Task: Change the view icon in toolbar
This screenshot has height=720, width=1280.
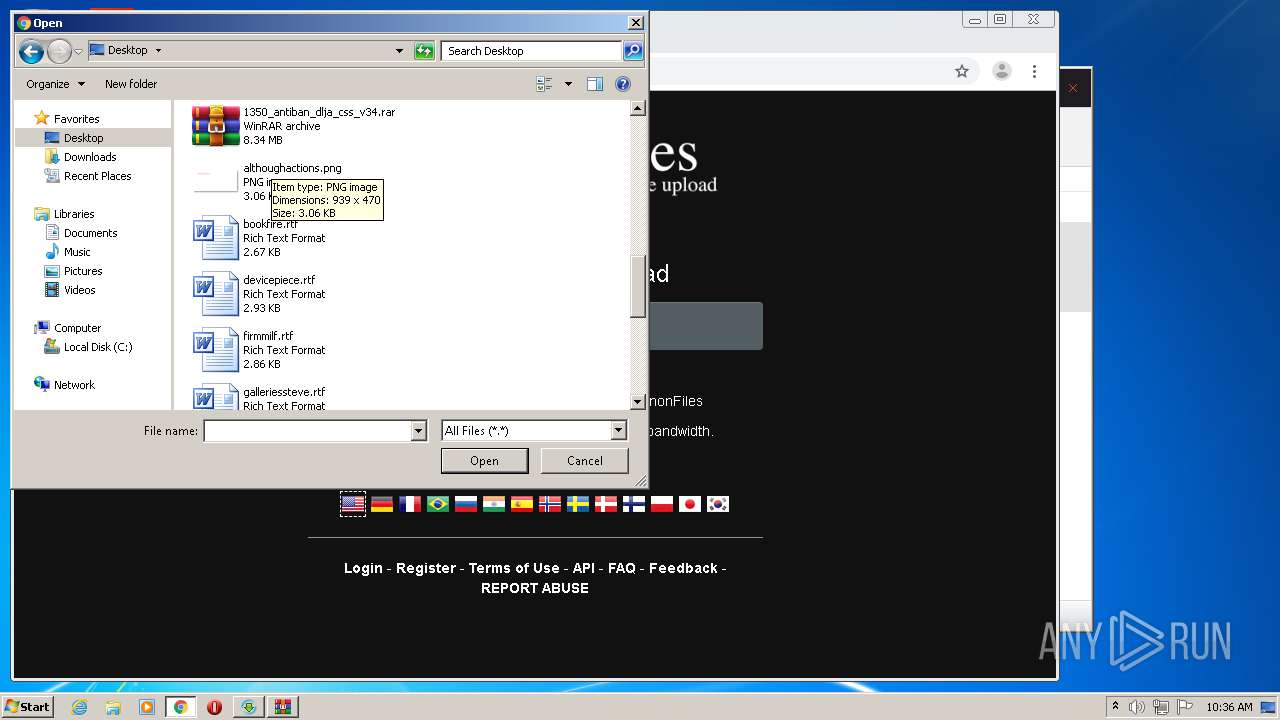Action: click(544, 84)
